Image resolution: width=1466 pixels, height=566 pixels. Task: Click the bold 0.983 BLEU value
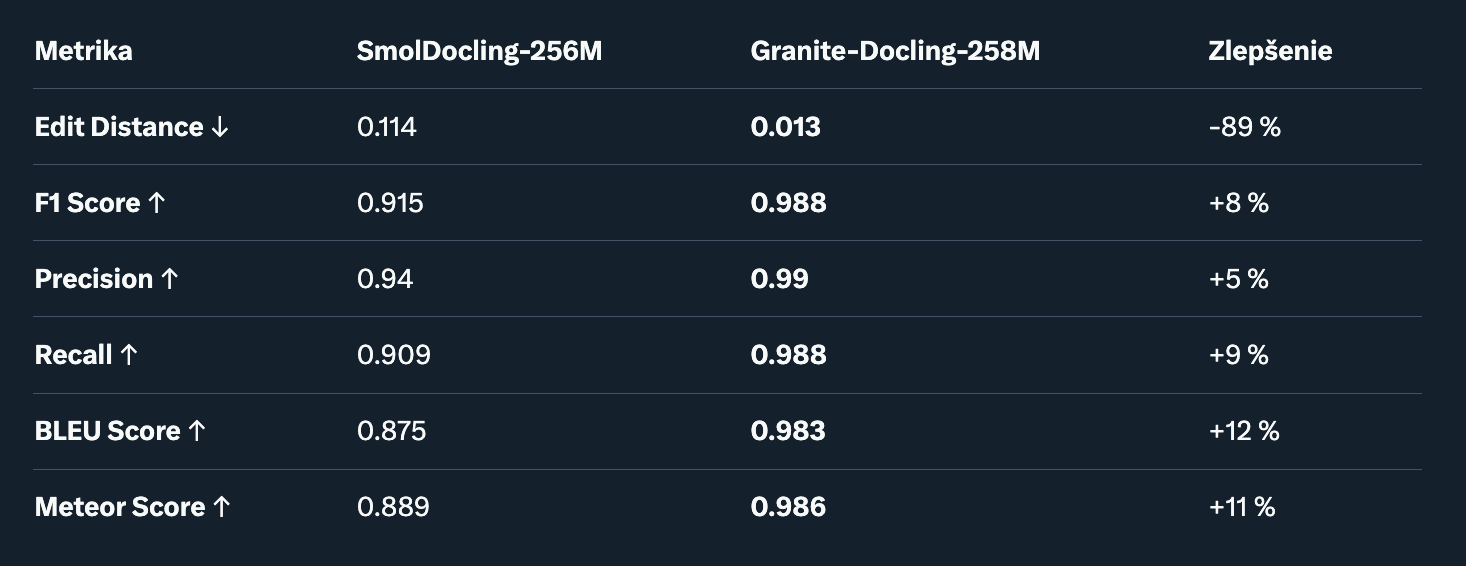click(x=788, y=431)
